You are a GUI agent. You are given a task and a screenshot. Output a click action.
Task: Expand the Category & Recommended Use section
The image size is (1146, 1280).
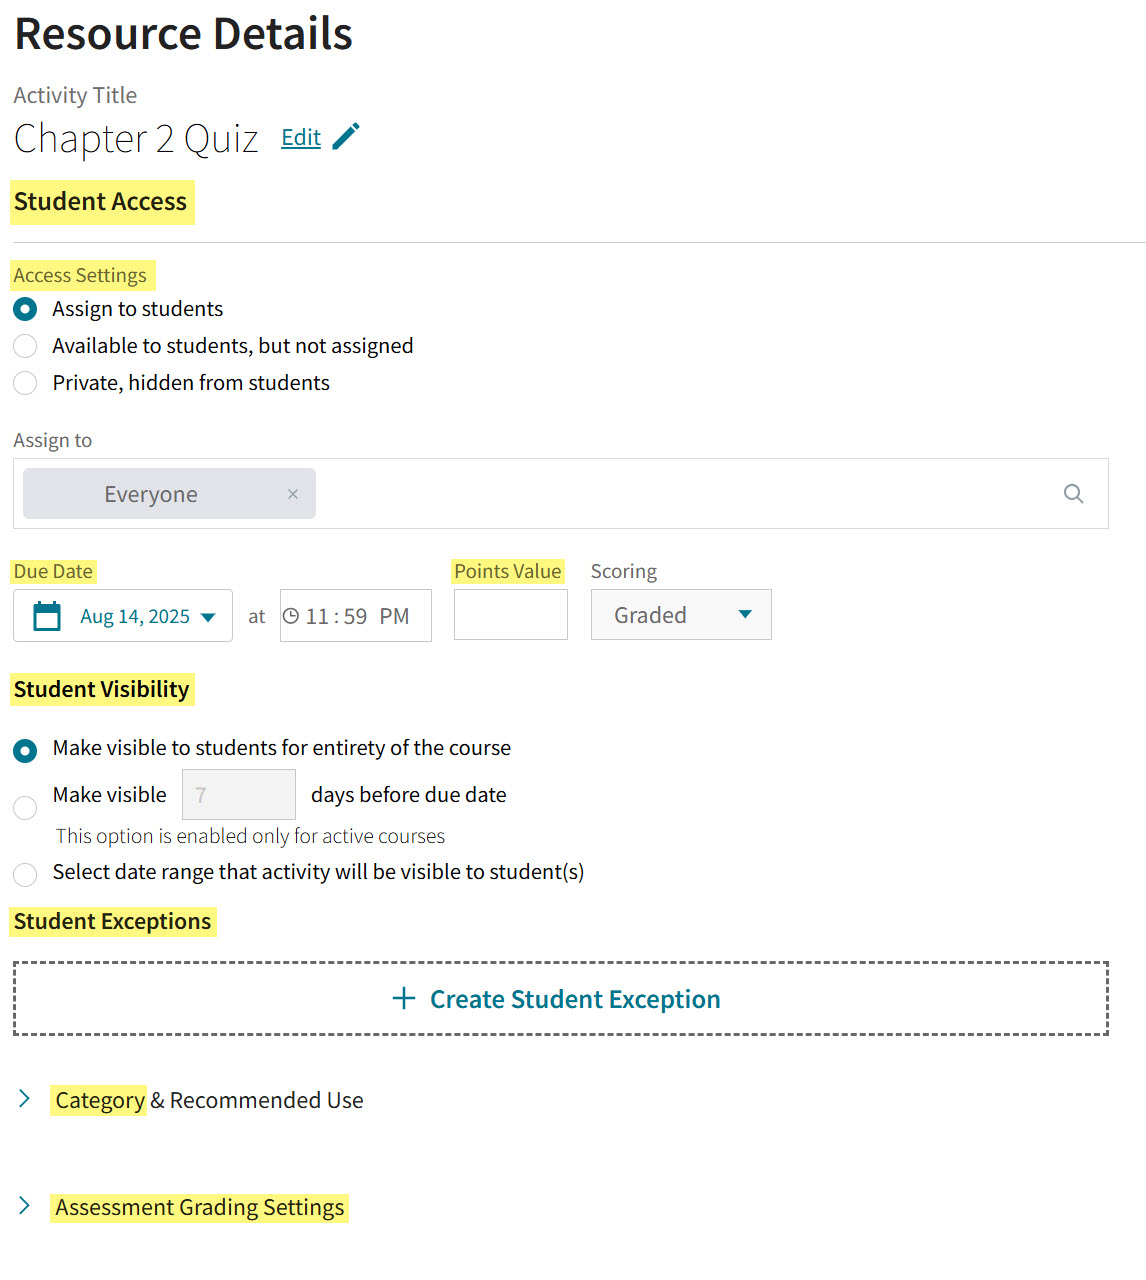coord(208,1100)
